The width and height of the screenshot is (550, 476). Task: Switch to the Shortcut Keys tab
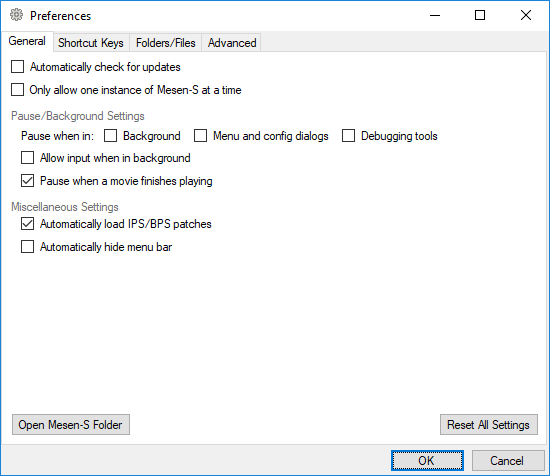[91, 43]
